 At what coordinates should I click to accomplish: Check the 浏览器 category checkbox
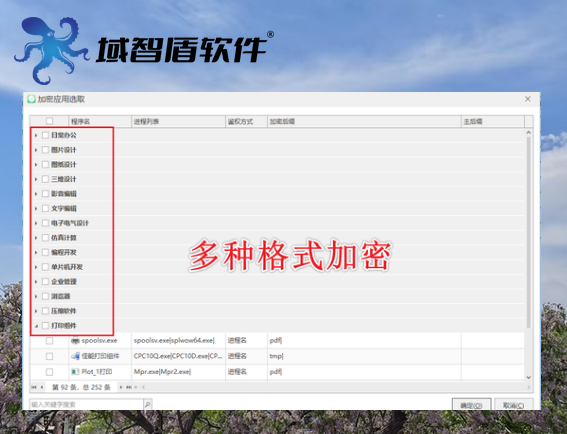[45, 296]
